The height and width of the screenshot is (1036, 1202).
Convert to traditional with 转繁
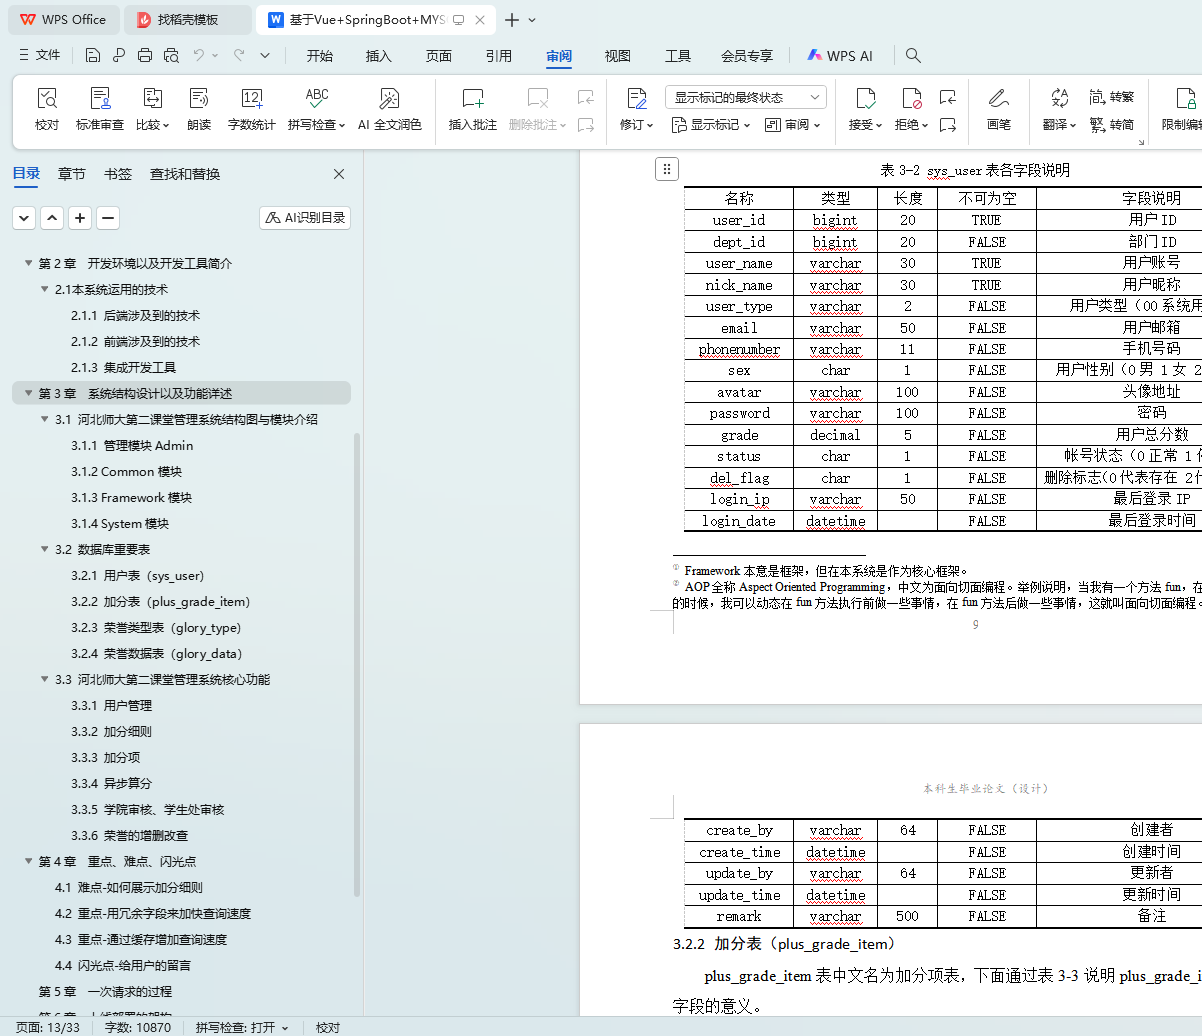[1112, 97]
